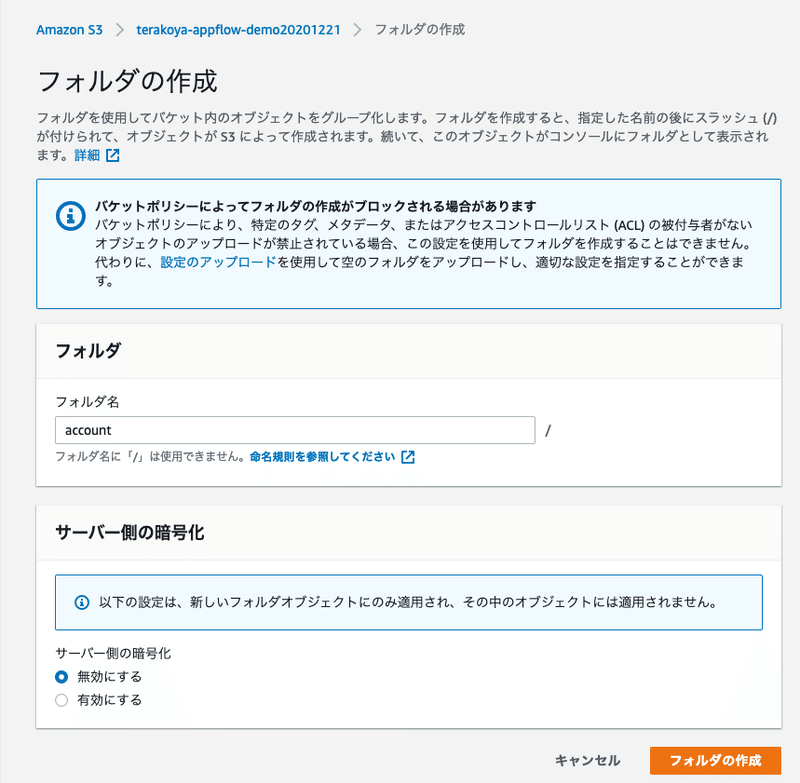800x783 pixels.
Task: Click the orange フォルダの作成 button
Action: pyautogui.click(x=716, y=760)
